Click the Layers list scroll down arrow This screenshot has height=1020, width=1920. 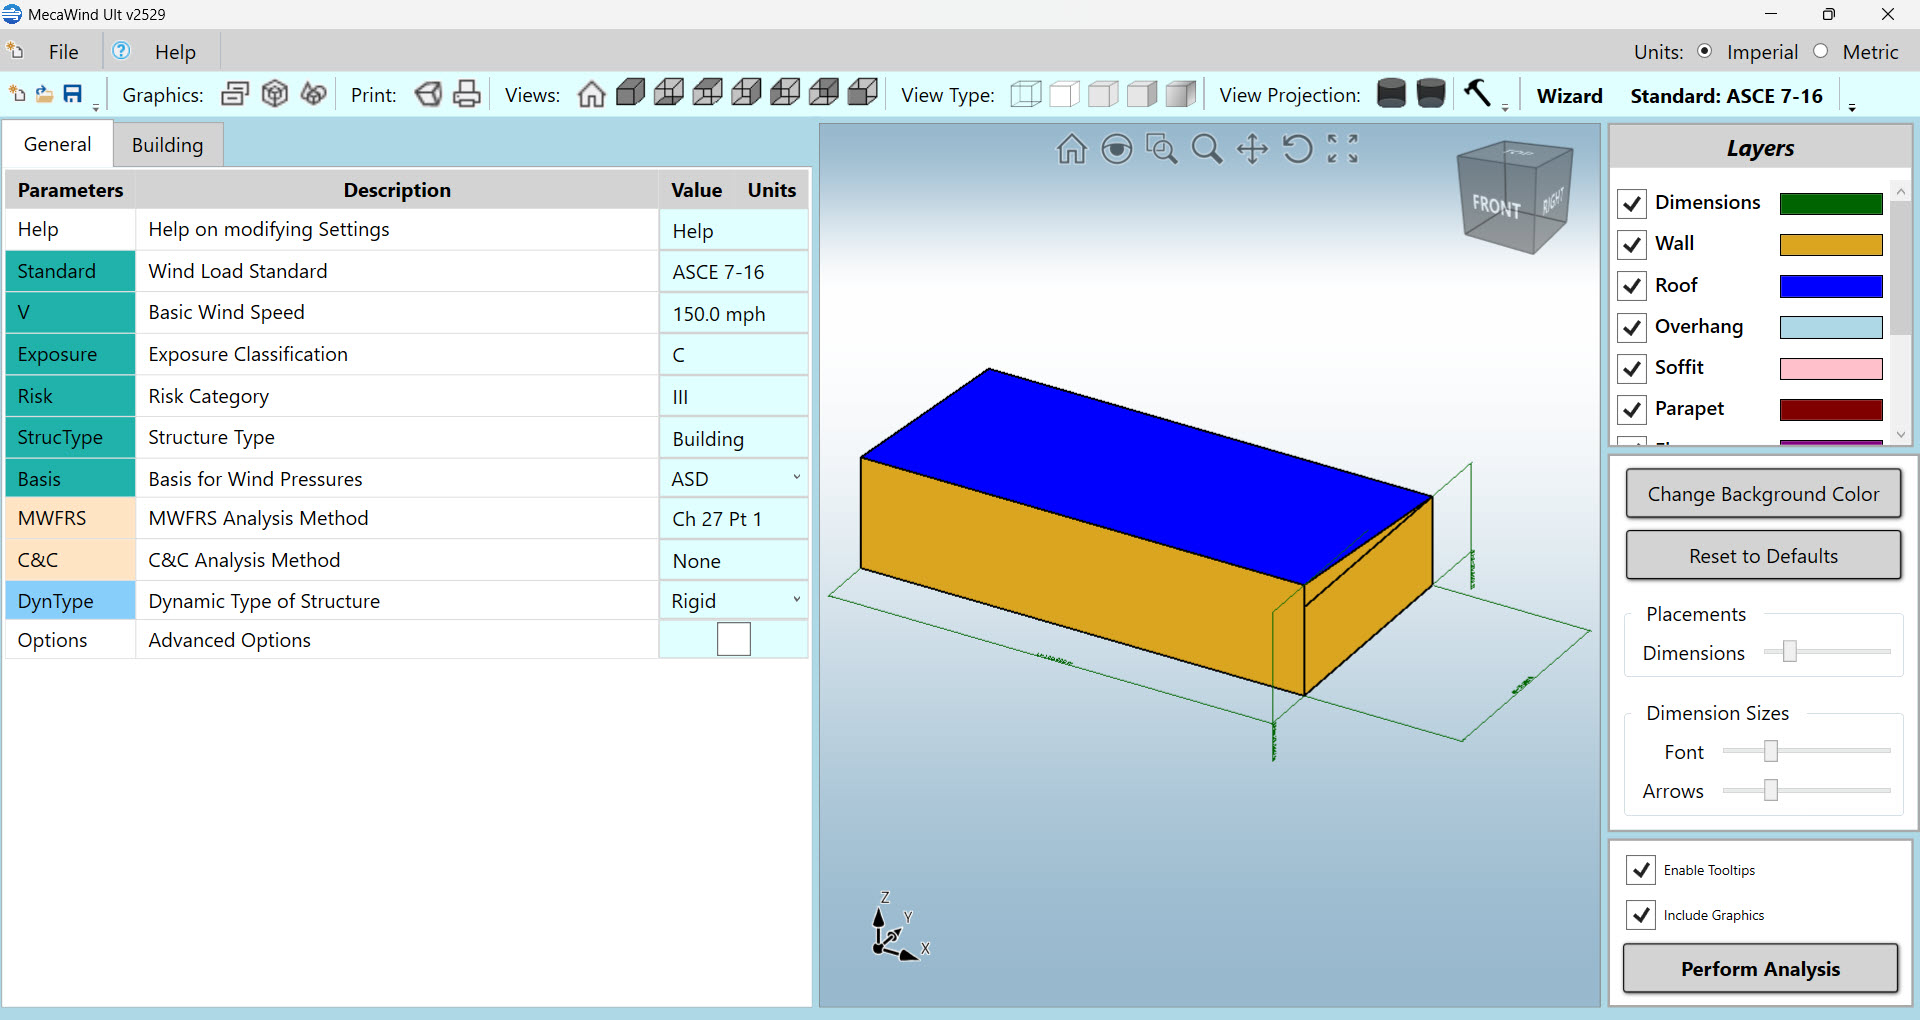(1901, 435)
